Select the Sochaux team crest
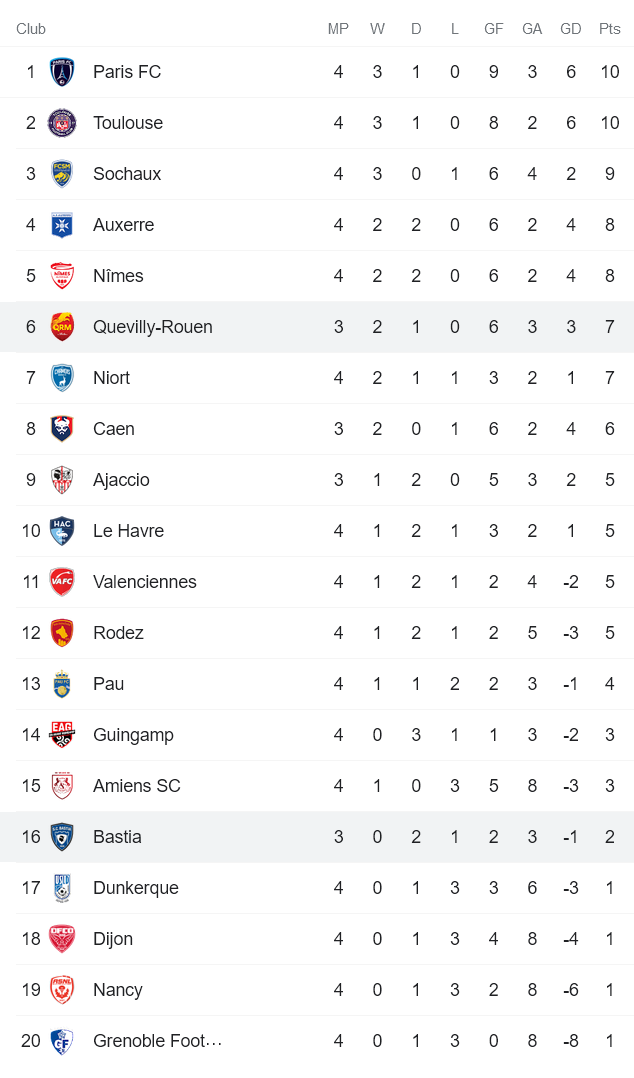 click(x=62, y=173)
